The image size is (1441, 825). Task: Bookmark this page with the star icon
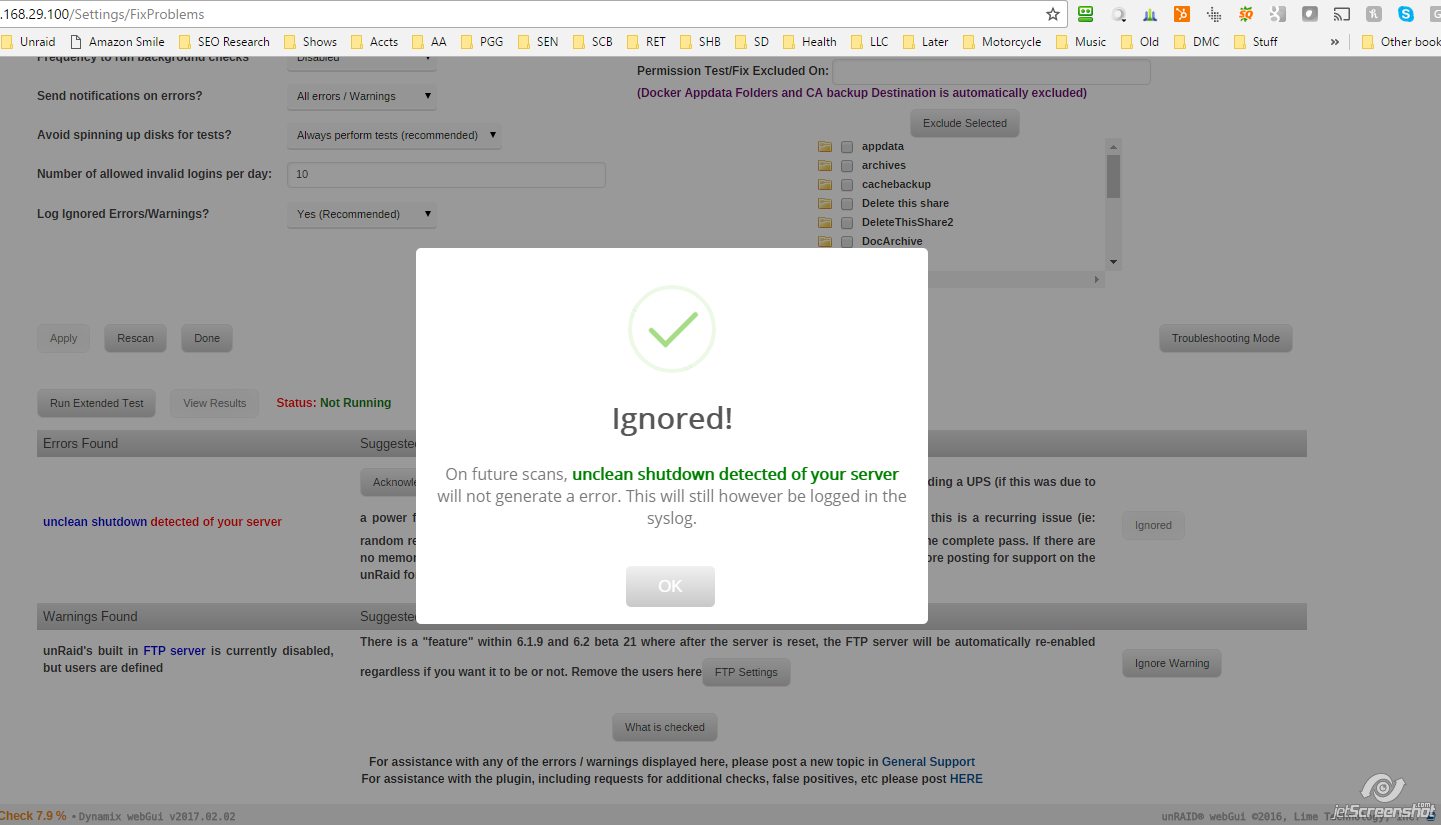(1052, 14)
